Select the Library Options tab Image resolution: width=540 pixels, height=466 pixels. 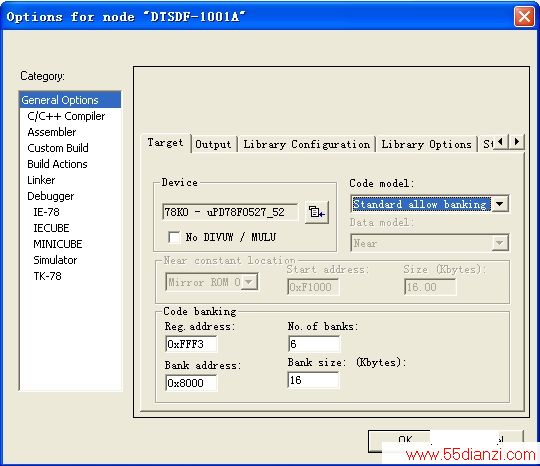pyautogui.click(x=426, y=144)
